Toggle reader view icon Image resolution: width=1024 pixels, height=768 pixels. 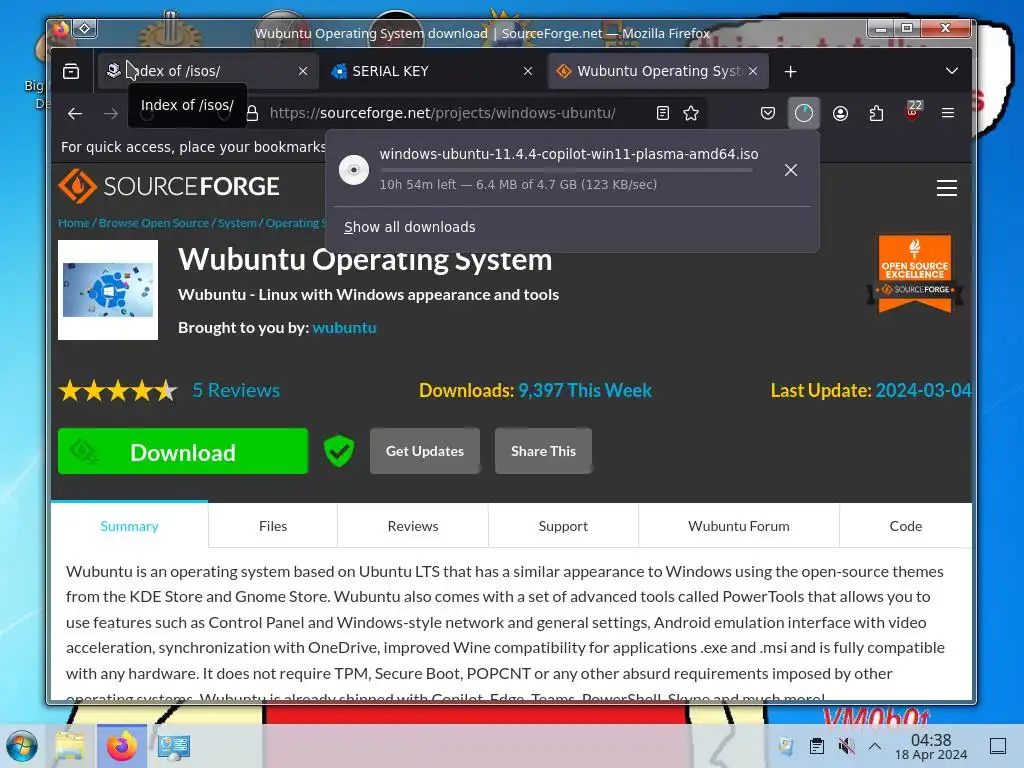coord(662,114)
